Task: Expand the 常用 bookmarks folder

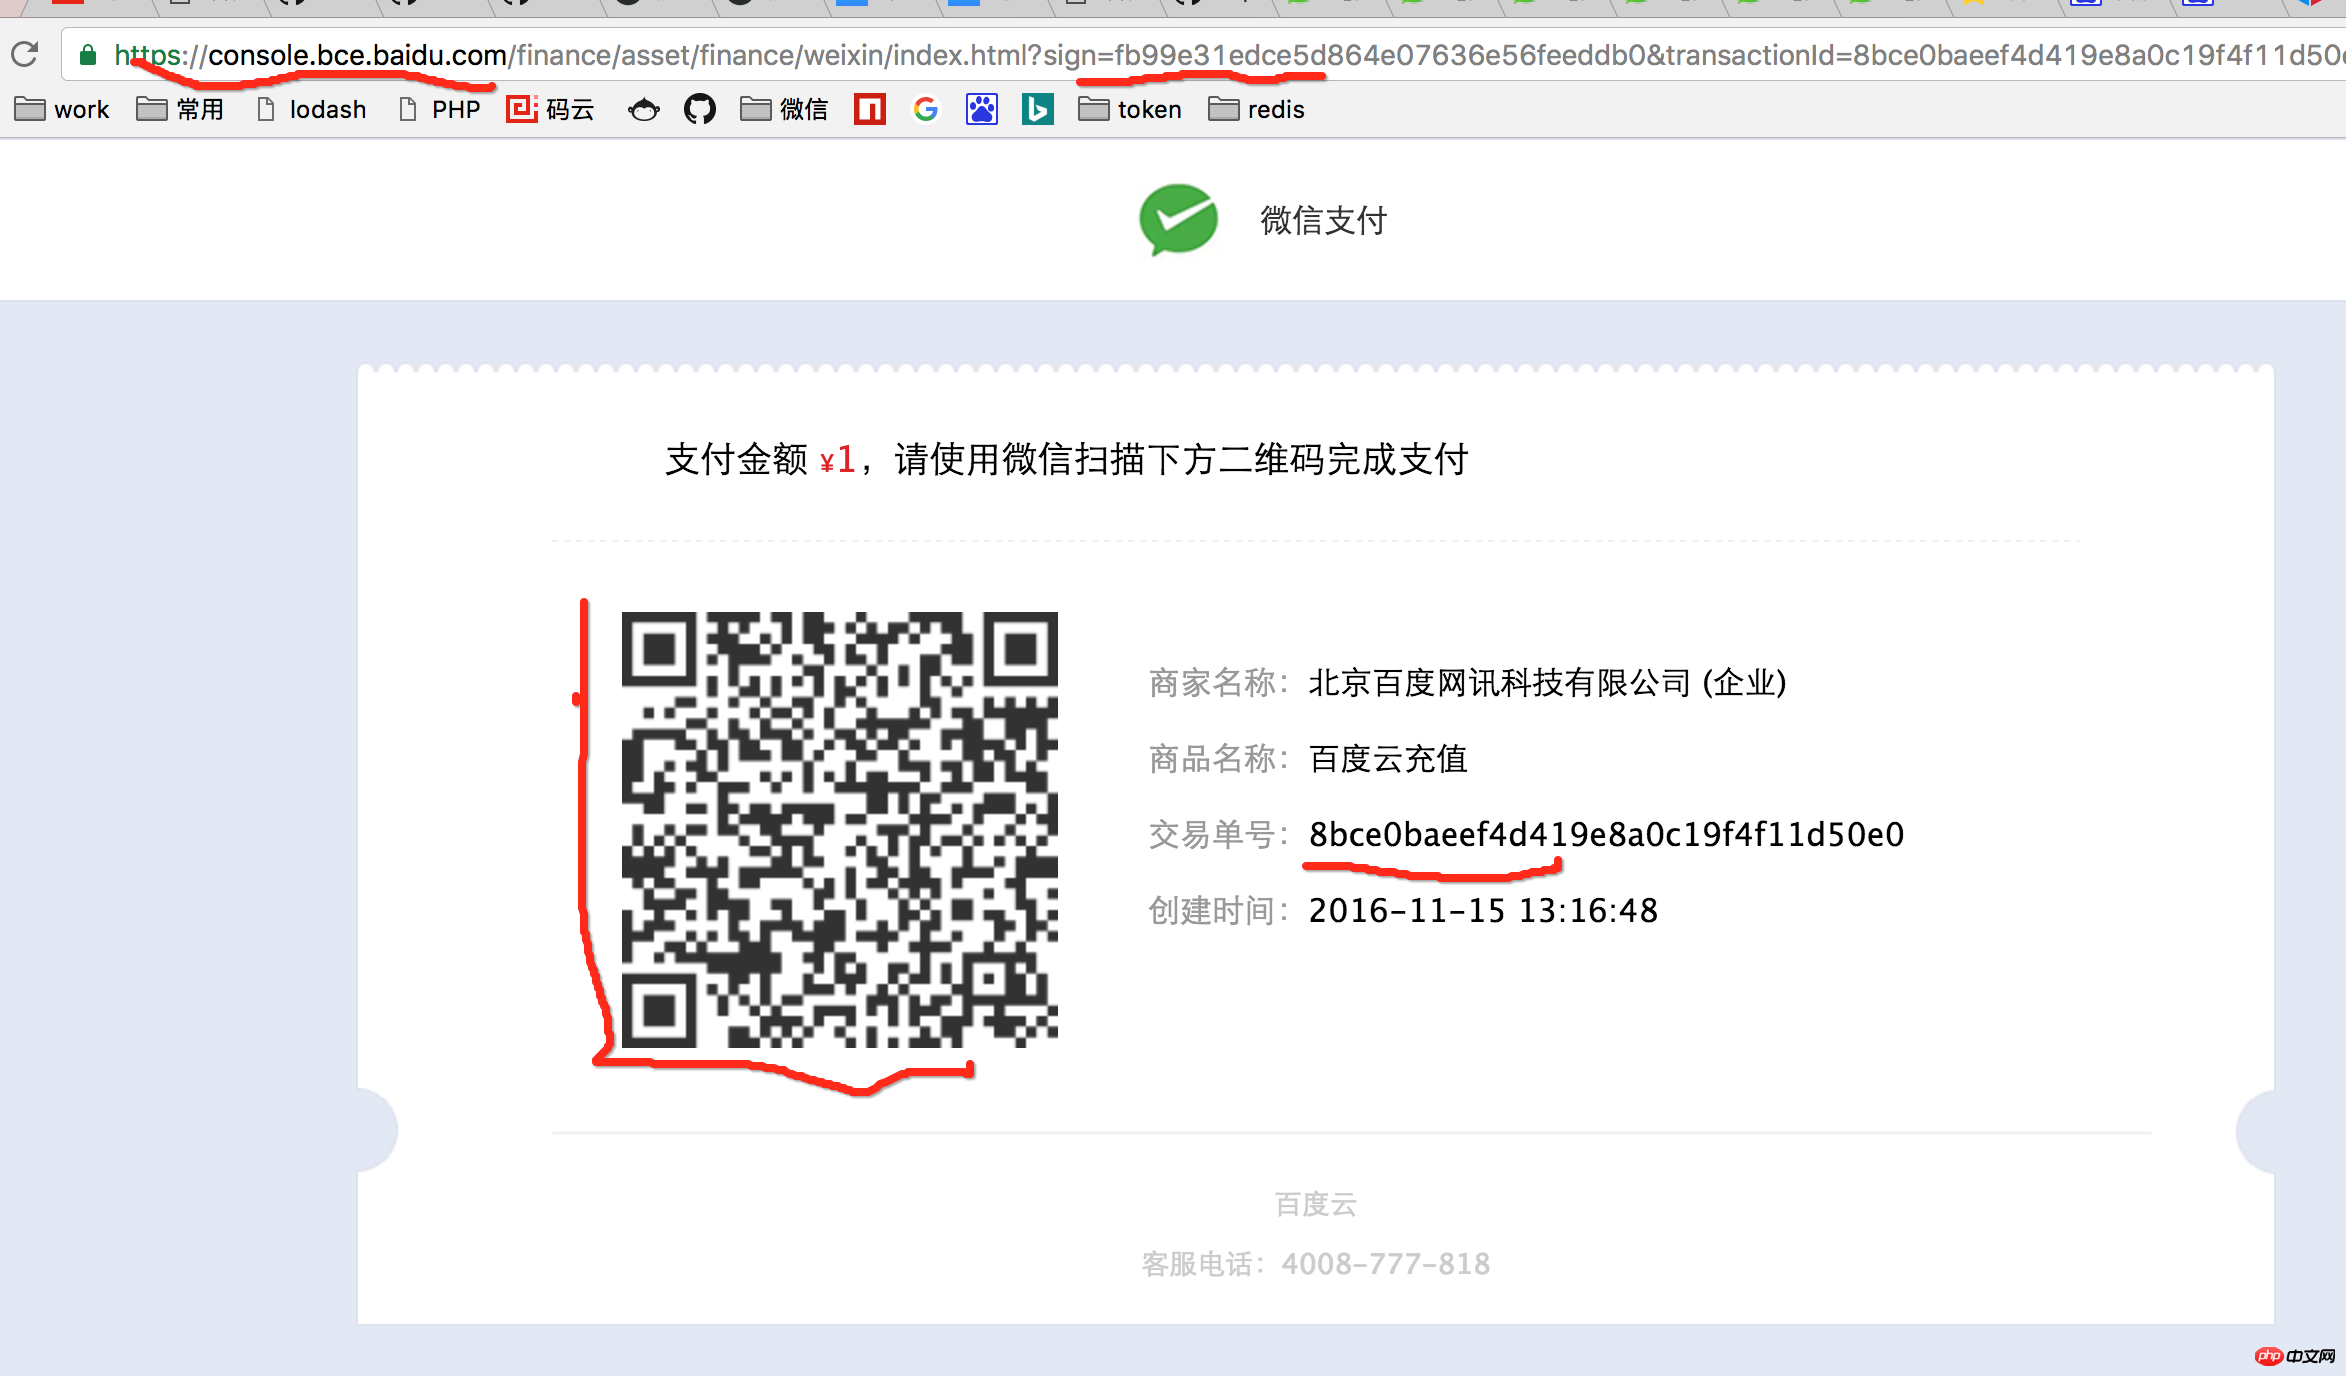Action: (181, 109)
